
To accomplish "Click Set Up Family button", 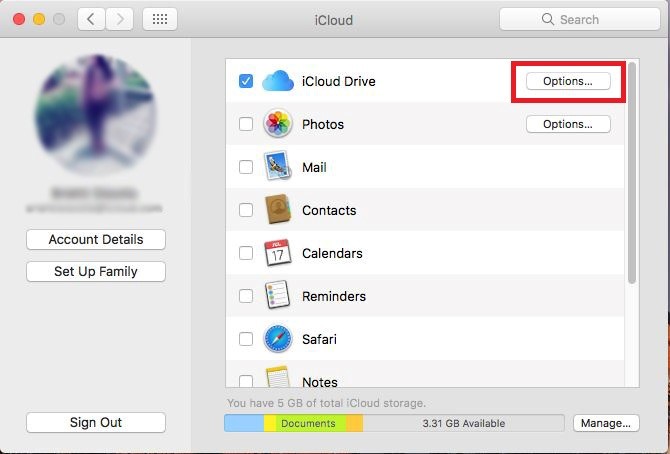I will pos(96,271).
